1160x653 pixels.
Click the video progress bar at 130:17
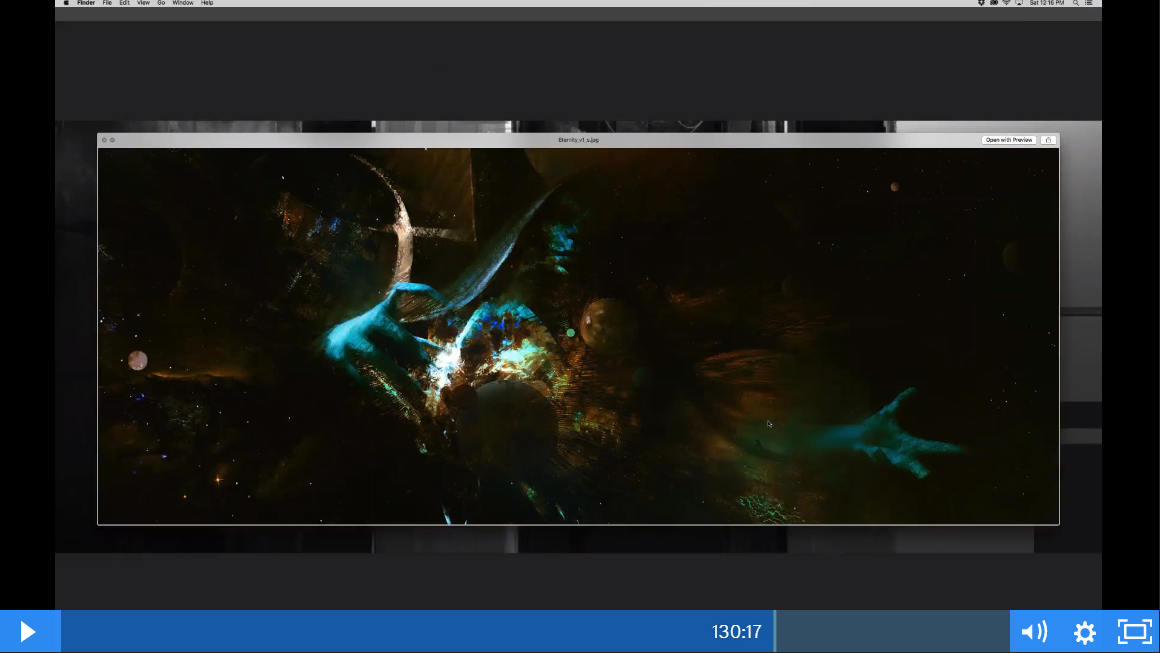point(775,632)
